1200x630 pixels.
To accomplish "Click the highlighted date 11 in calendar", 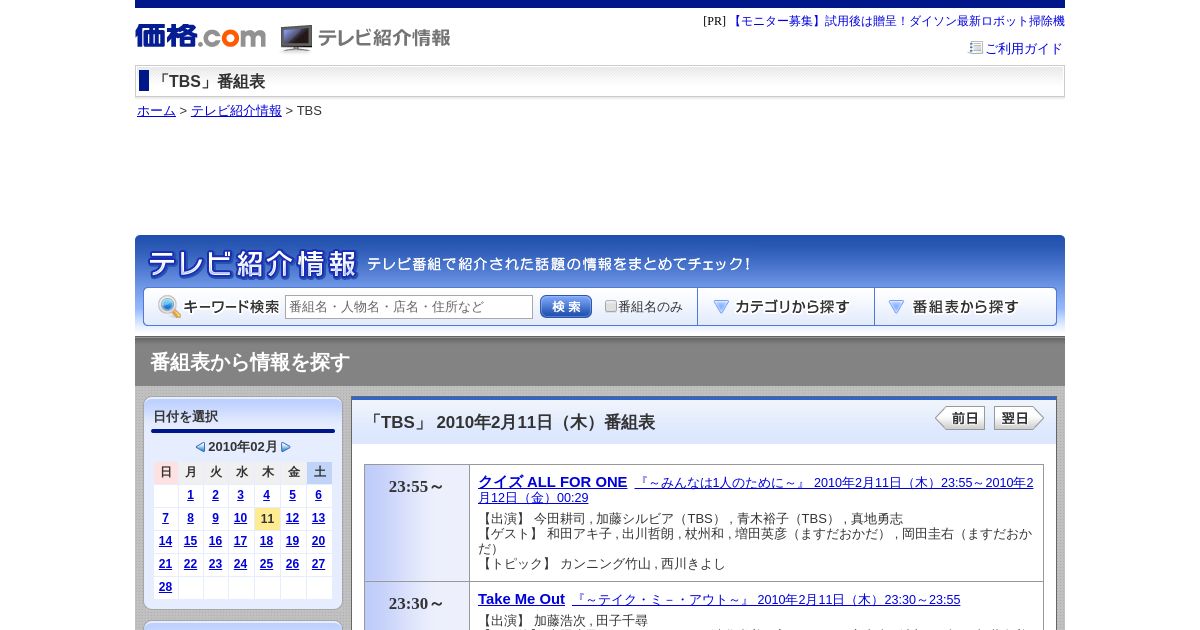I will click(267, 518).
